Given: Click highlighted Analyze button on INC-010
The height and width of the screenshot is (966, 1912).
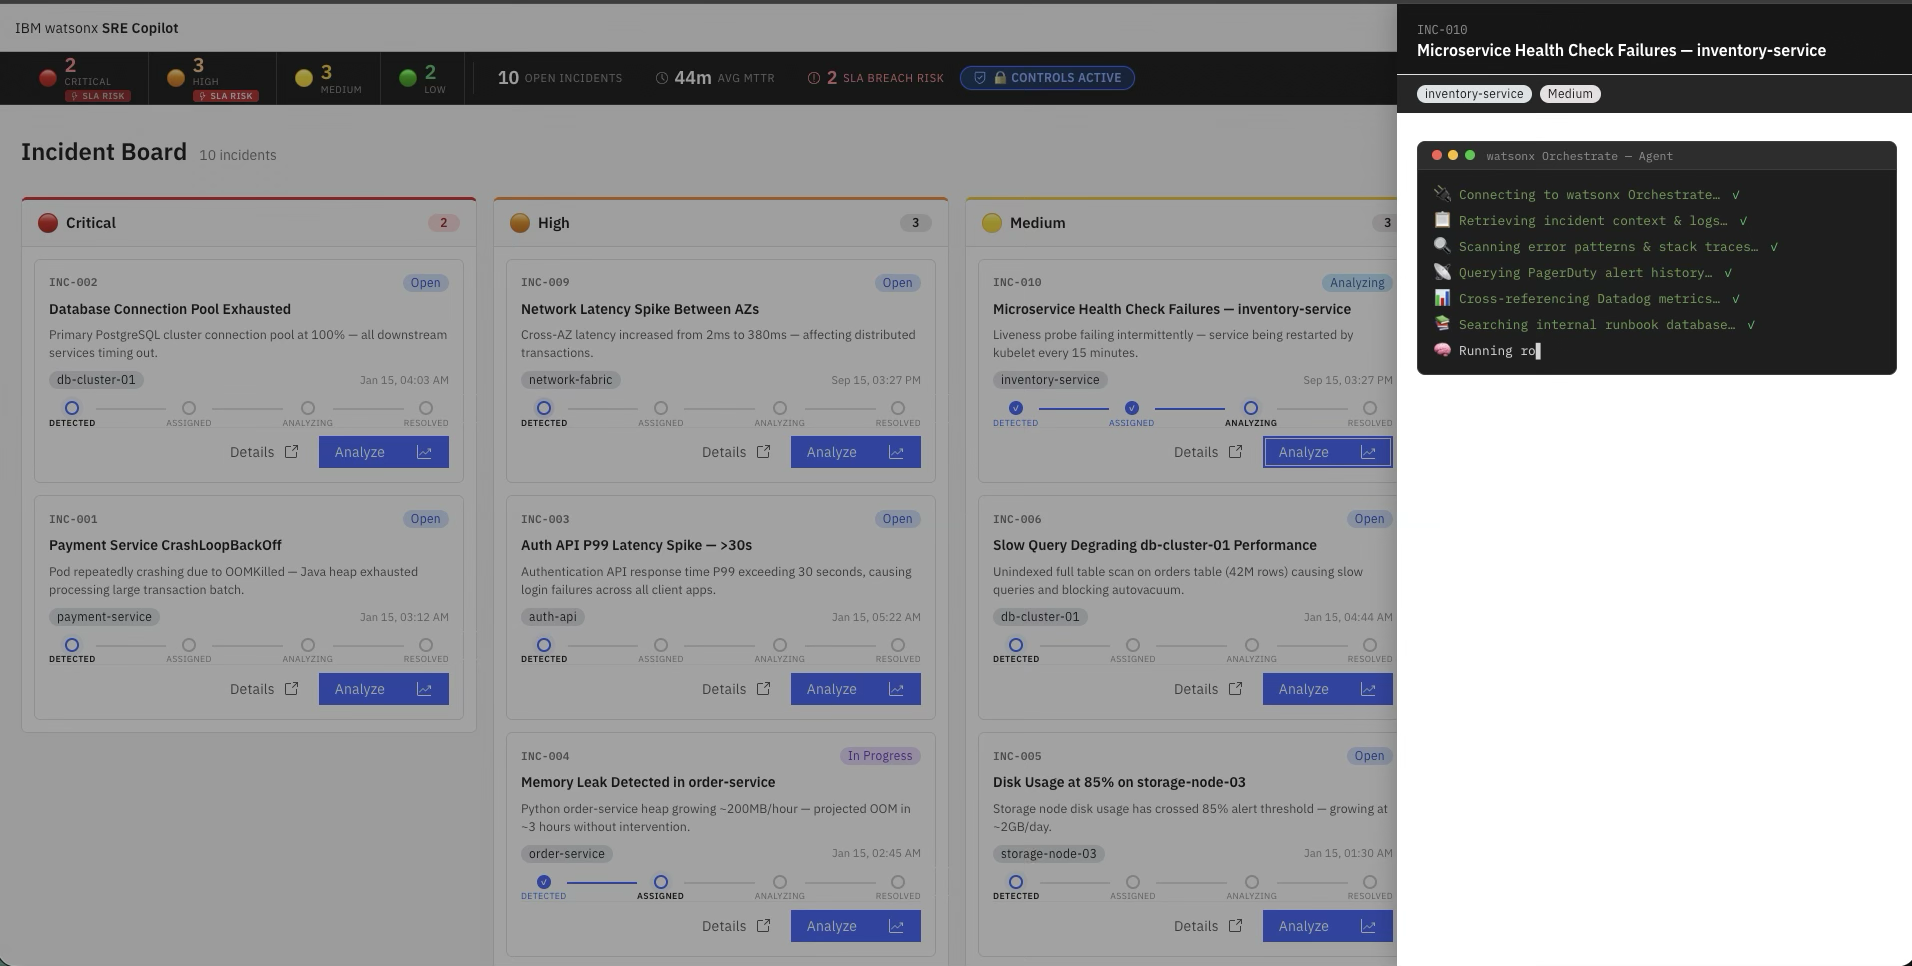Looking at the screenshot, I should click(1327, 452).
